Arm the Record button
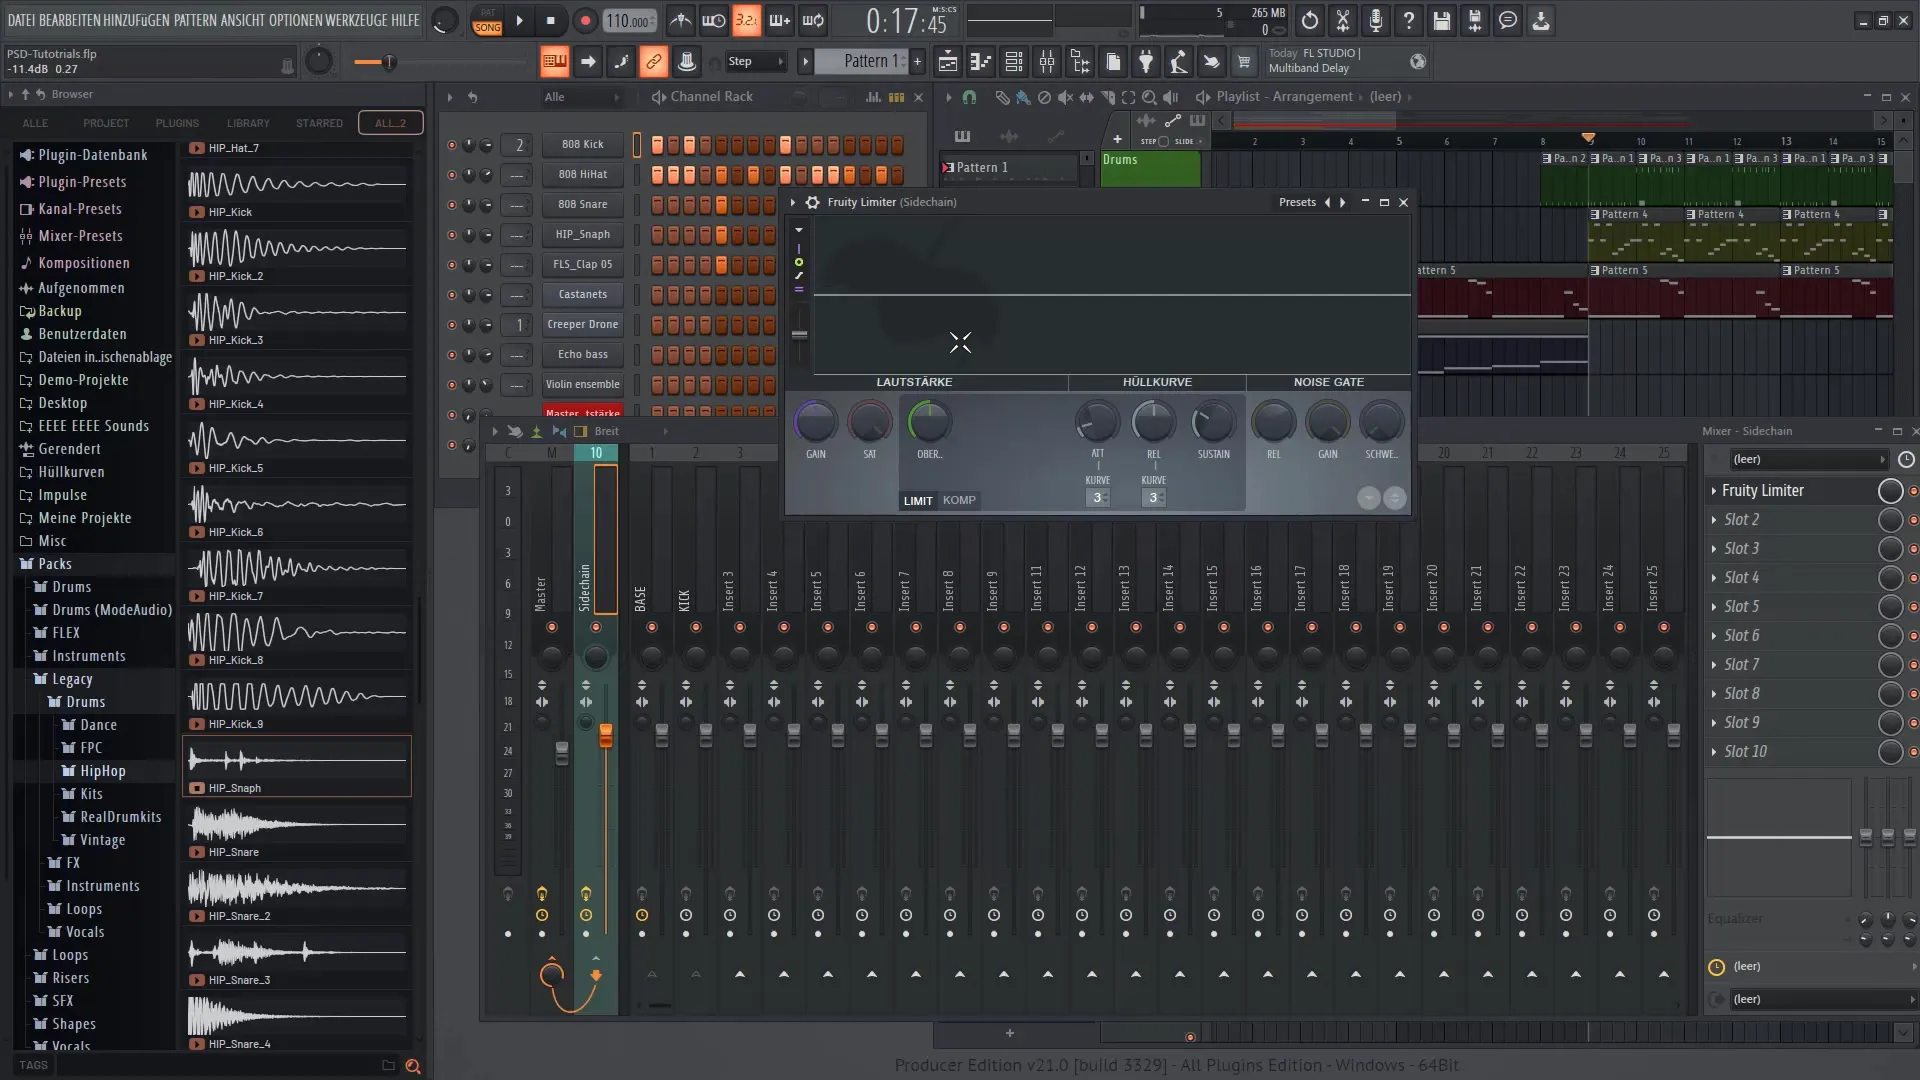The height and width of the screenshot is (1080, 1920). point(585,21)
